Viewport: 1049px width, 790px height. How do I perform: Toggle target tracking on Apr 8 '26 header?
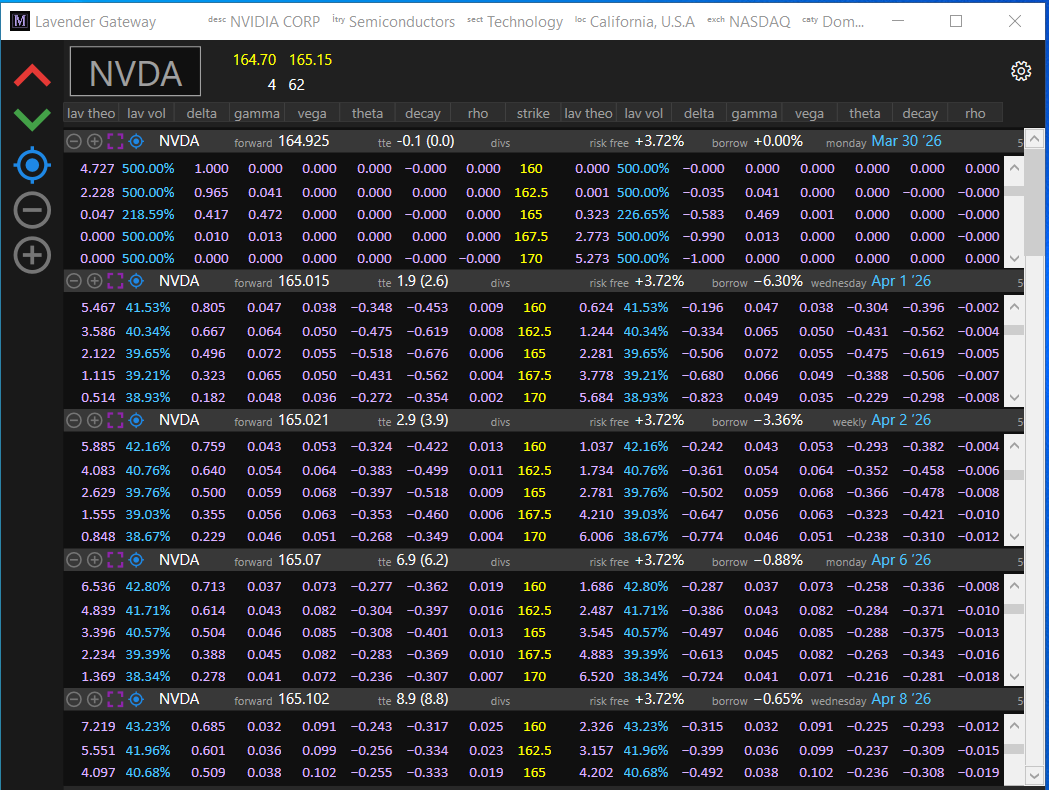pyautogui.click(x=135, y=699)
